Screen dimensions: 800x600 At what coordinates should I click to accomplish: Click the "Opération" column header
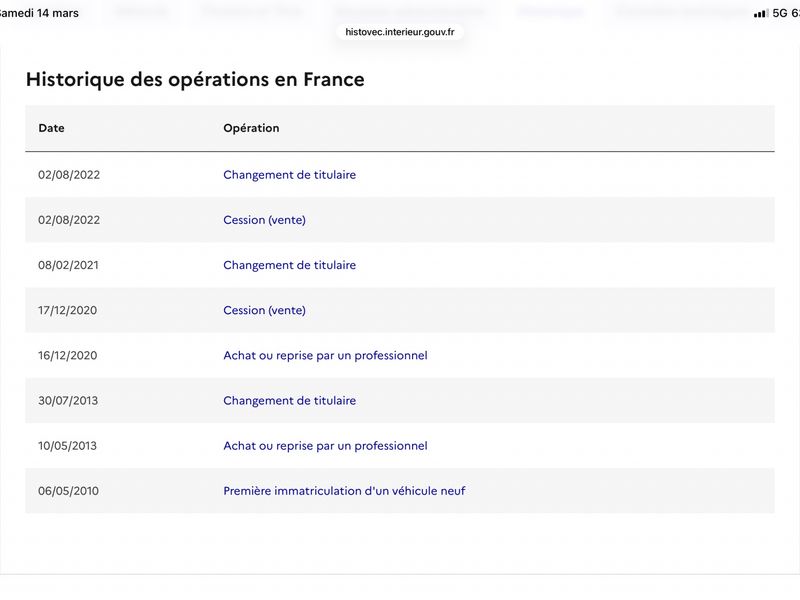251,128
